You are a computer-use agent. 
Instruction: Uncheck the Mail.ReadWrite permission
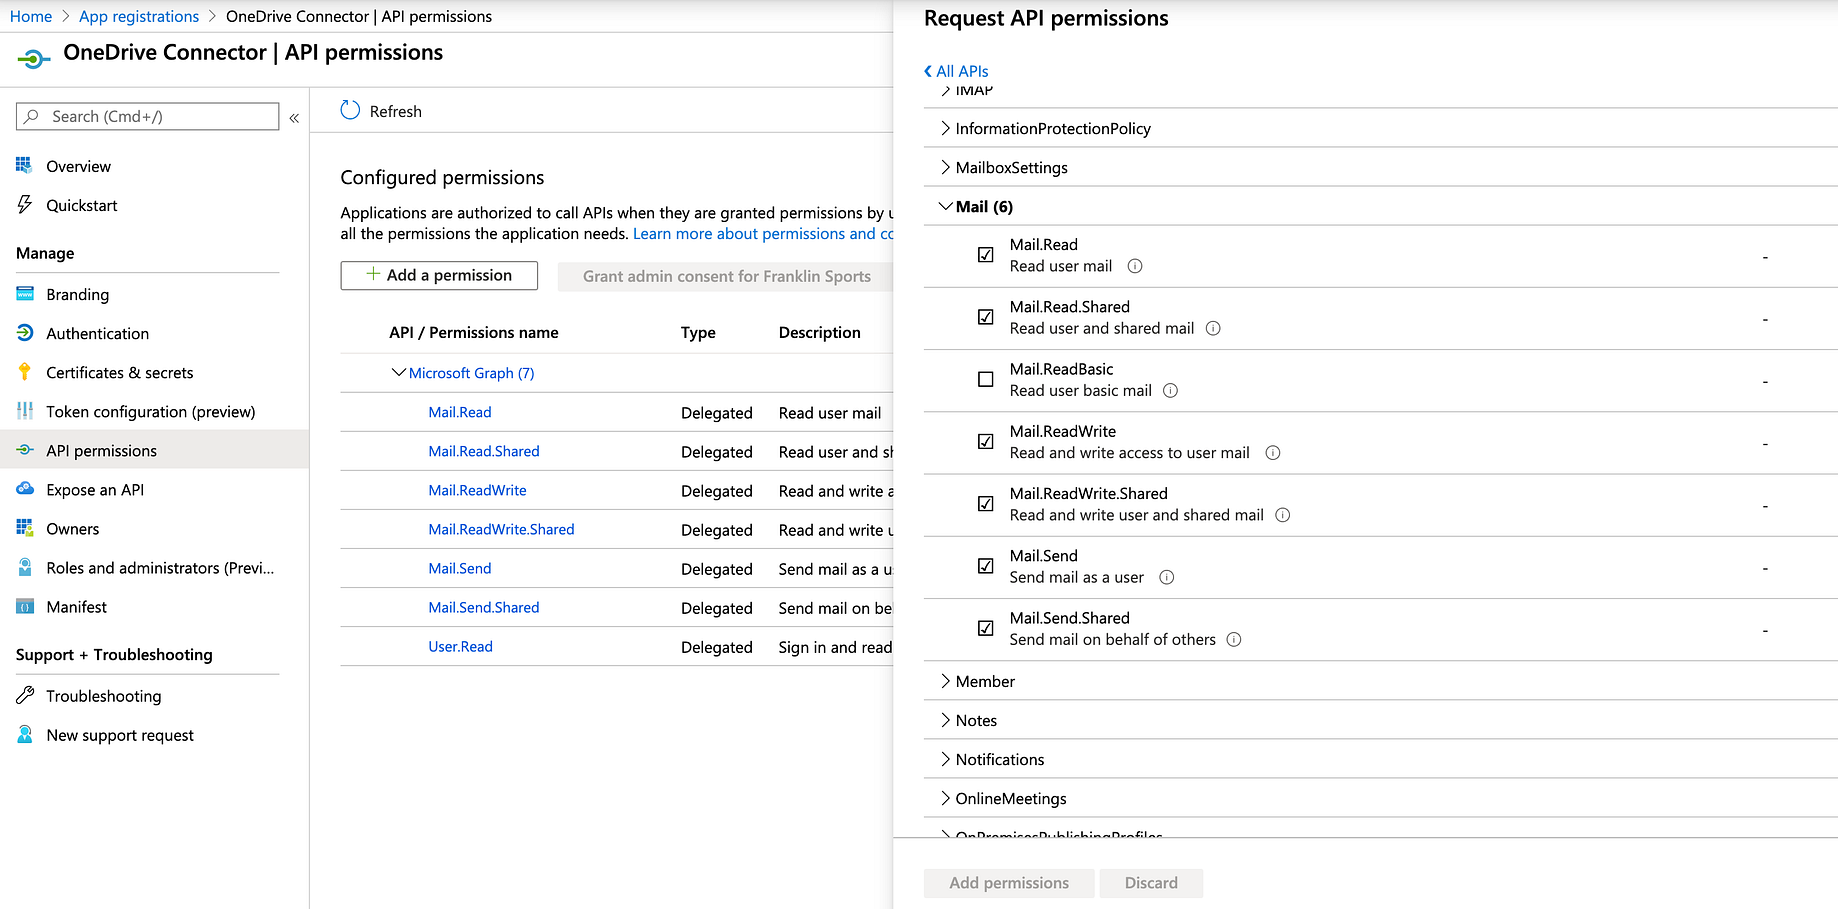point(985,441)
